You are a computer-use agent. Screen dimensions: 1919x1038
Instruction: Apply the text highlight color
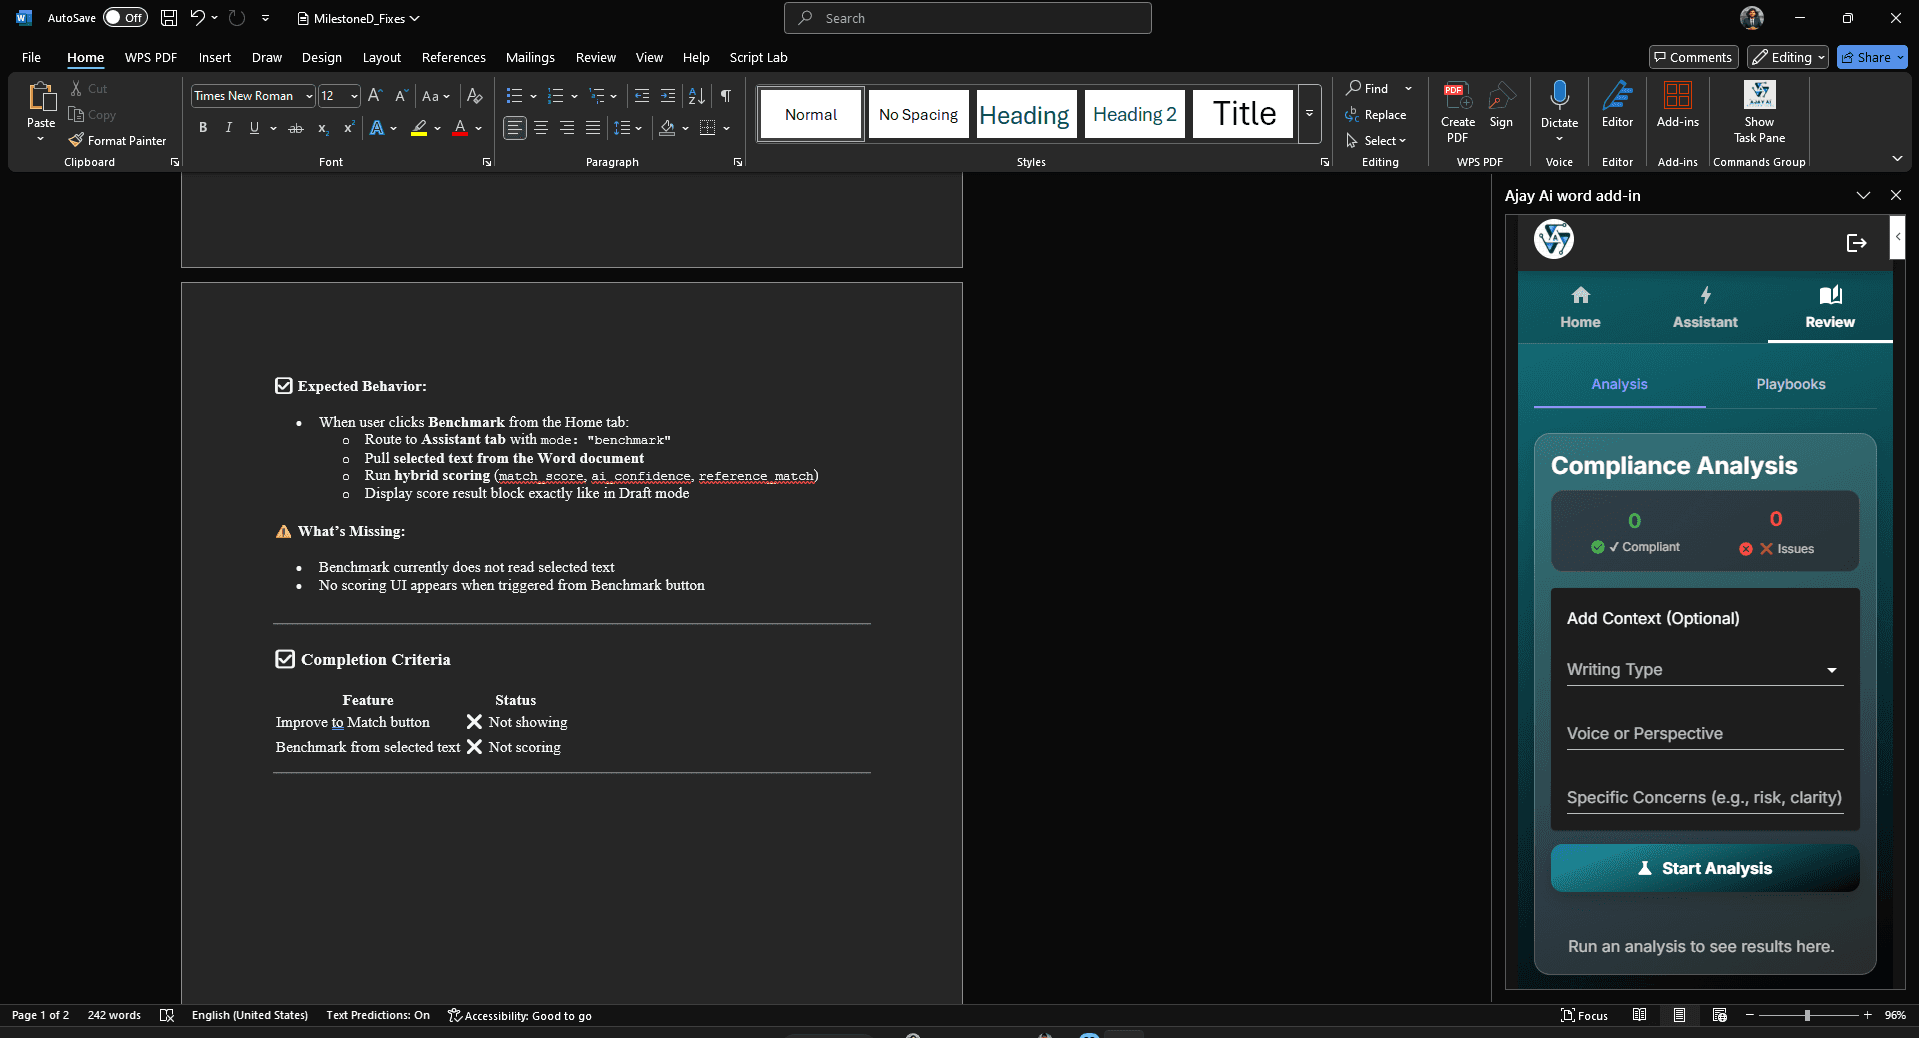tap(419, 128)
